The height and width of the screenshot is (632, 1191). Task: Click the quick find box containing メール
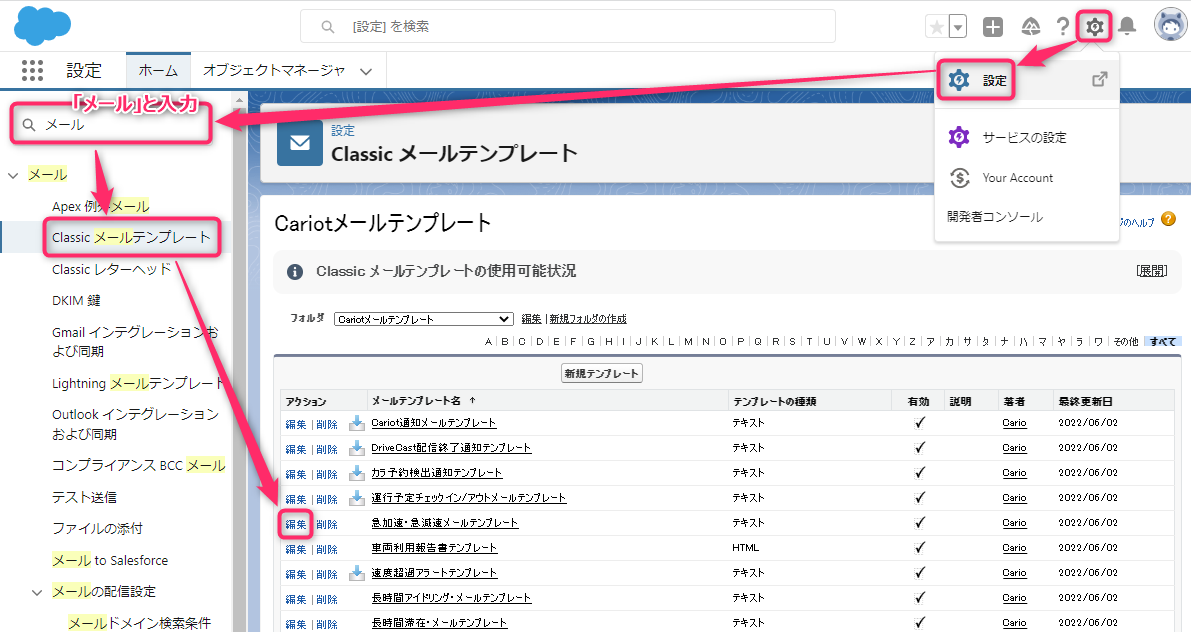[111, 125]
